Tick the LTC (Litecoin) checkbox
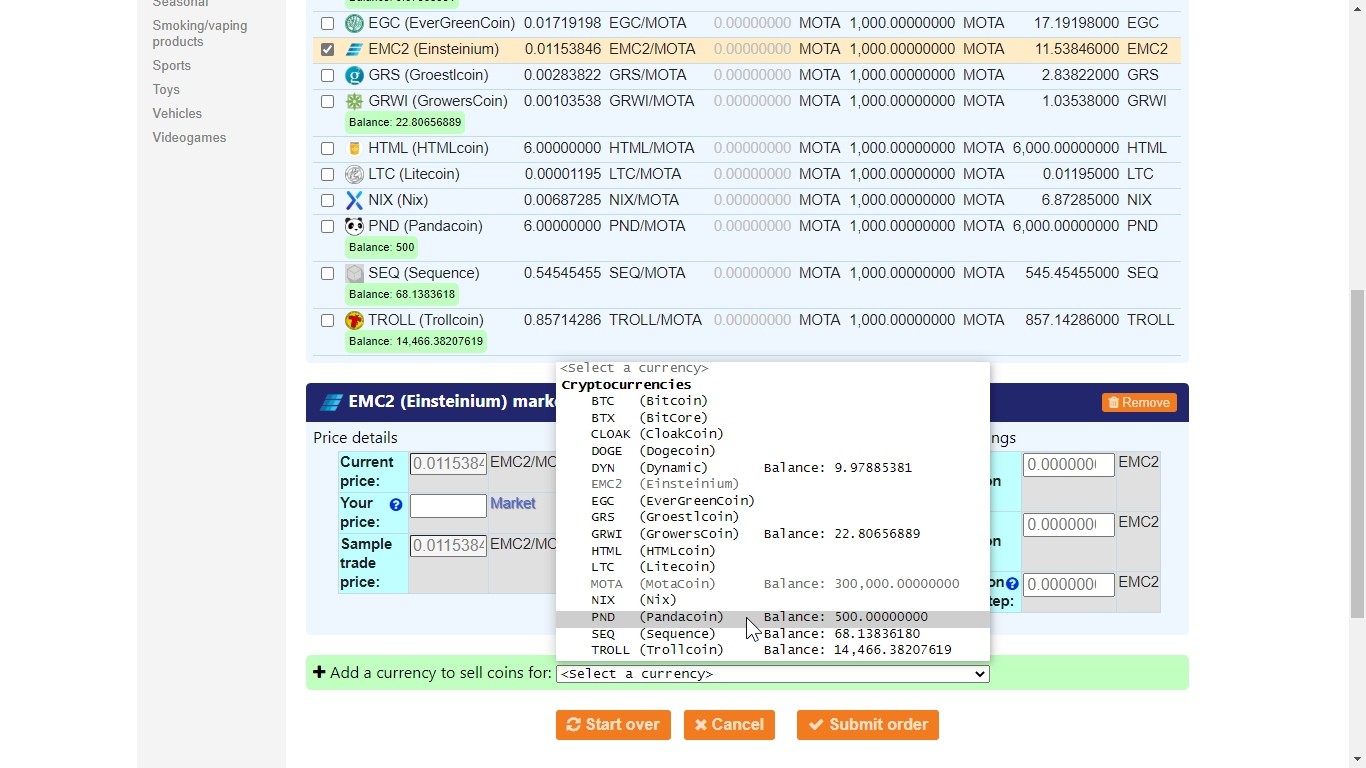Image resolution: width=1366 pixels, height=768 pixels. [x=327, y=174]
